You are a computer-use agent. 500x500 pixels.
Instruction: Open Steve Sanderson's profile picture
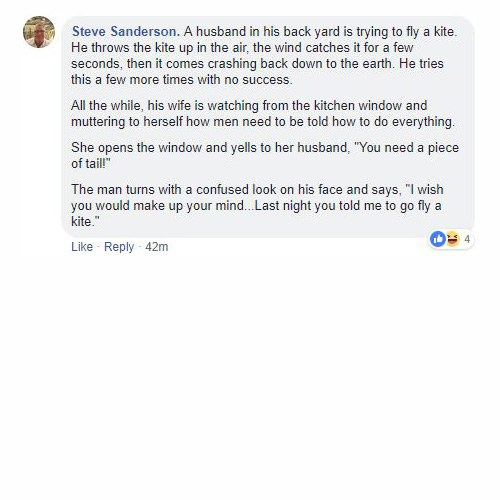(x=39, y=32)
